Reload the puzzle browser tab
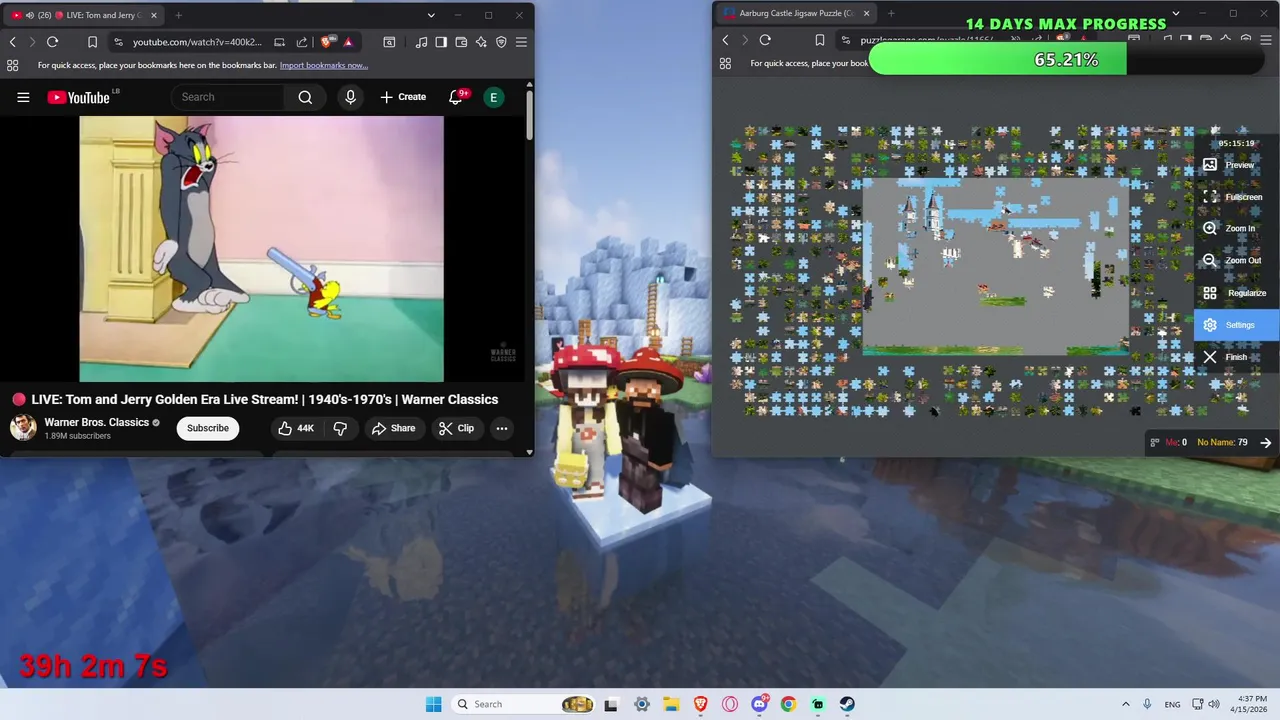This screenshot has height=720, width=1280. [x=765, y=40]
